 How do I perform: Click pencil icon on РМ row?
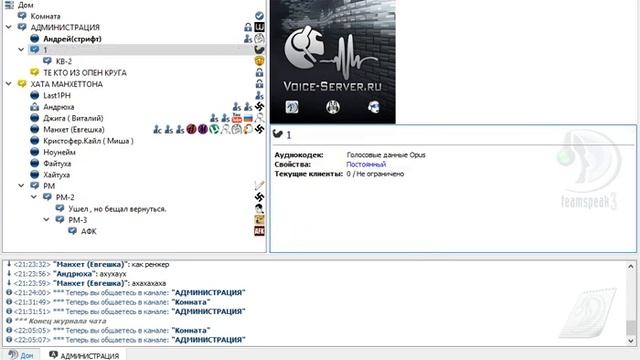pos(259,186)
